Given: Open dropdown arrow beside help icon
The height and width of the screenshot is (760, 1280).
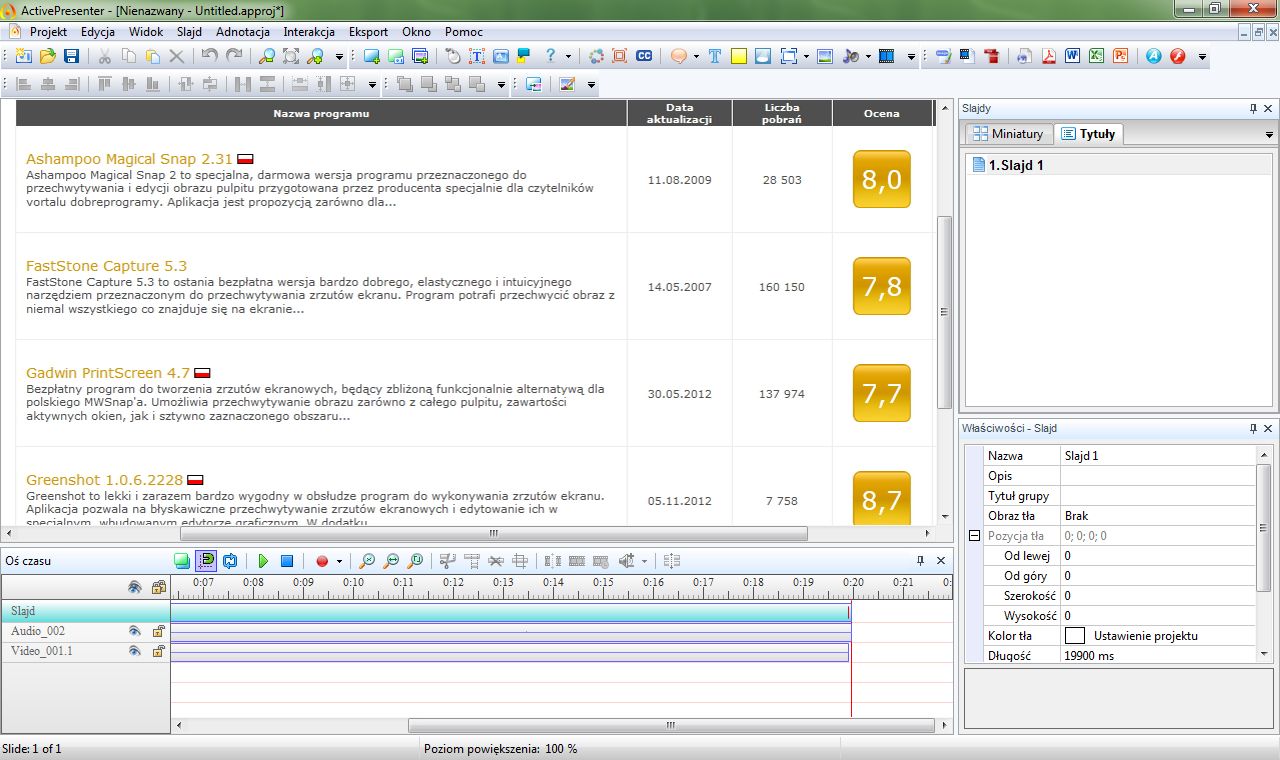Looking at the screenshot, I should 568,57.
